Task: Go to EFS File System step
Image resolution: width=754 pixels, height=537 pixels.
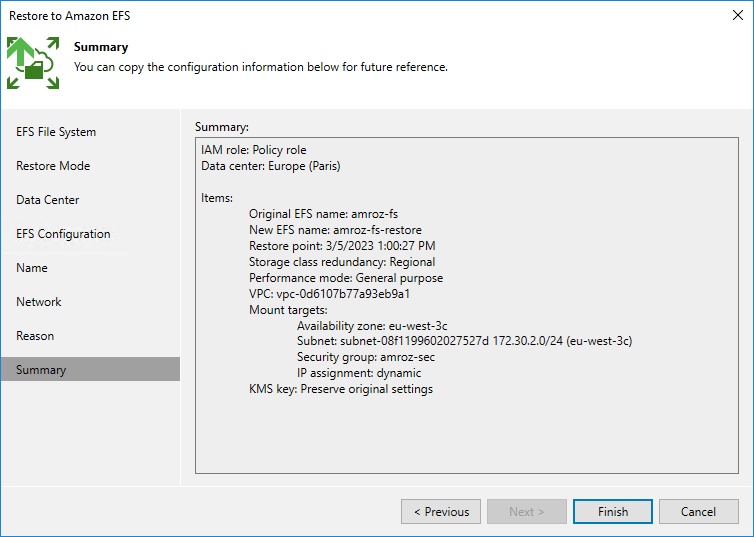Action: pyautogui.click(x=56, y=132)
